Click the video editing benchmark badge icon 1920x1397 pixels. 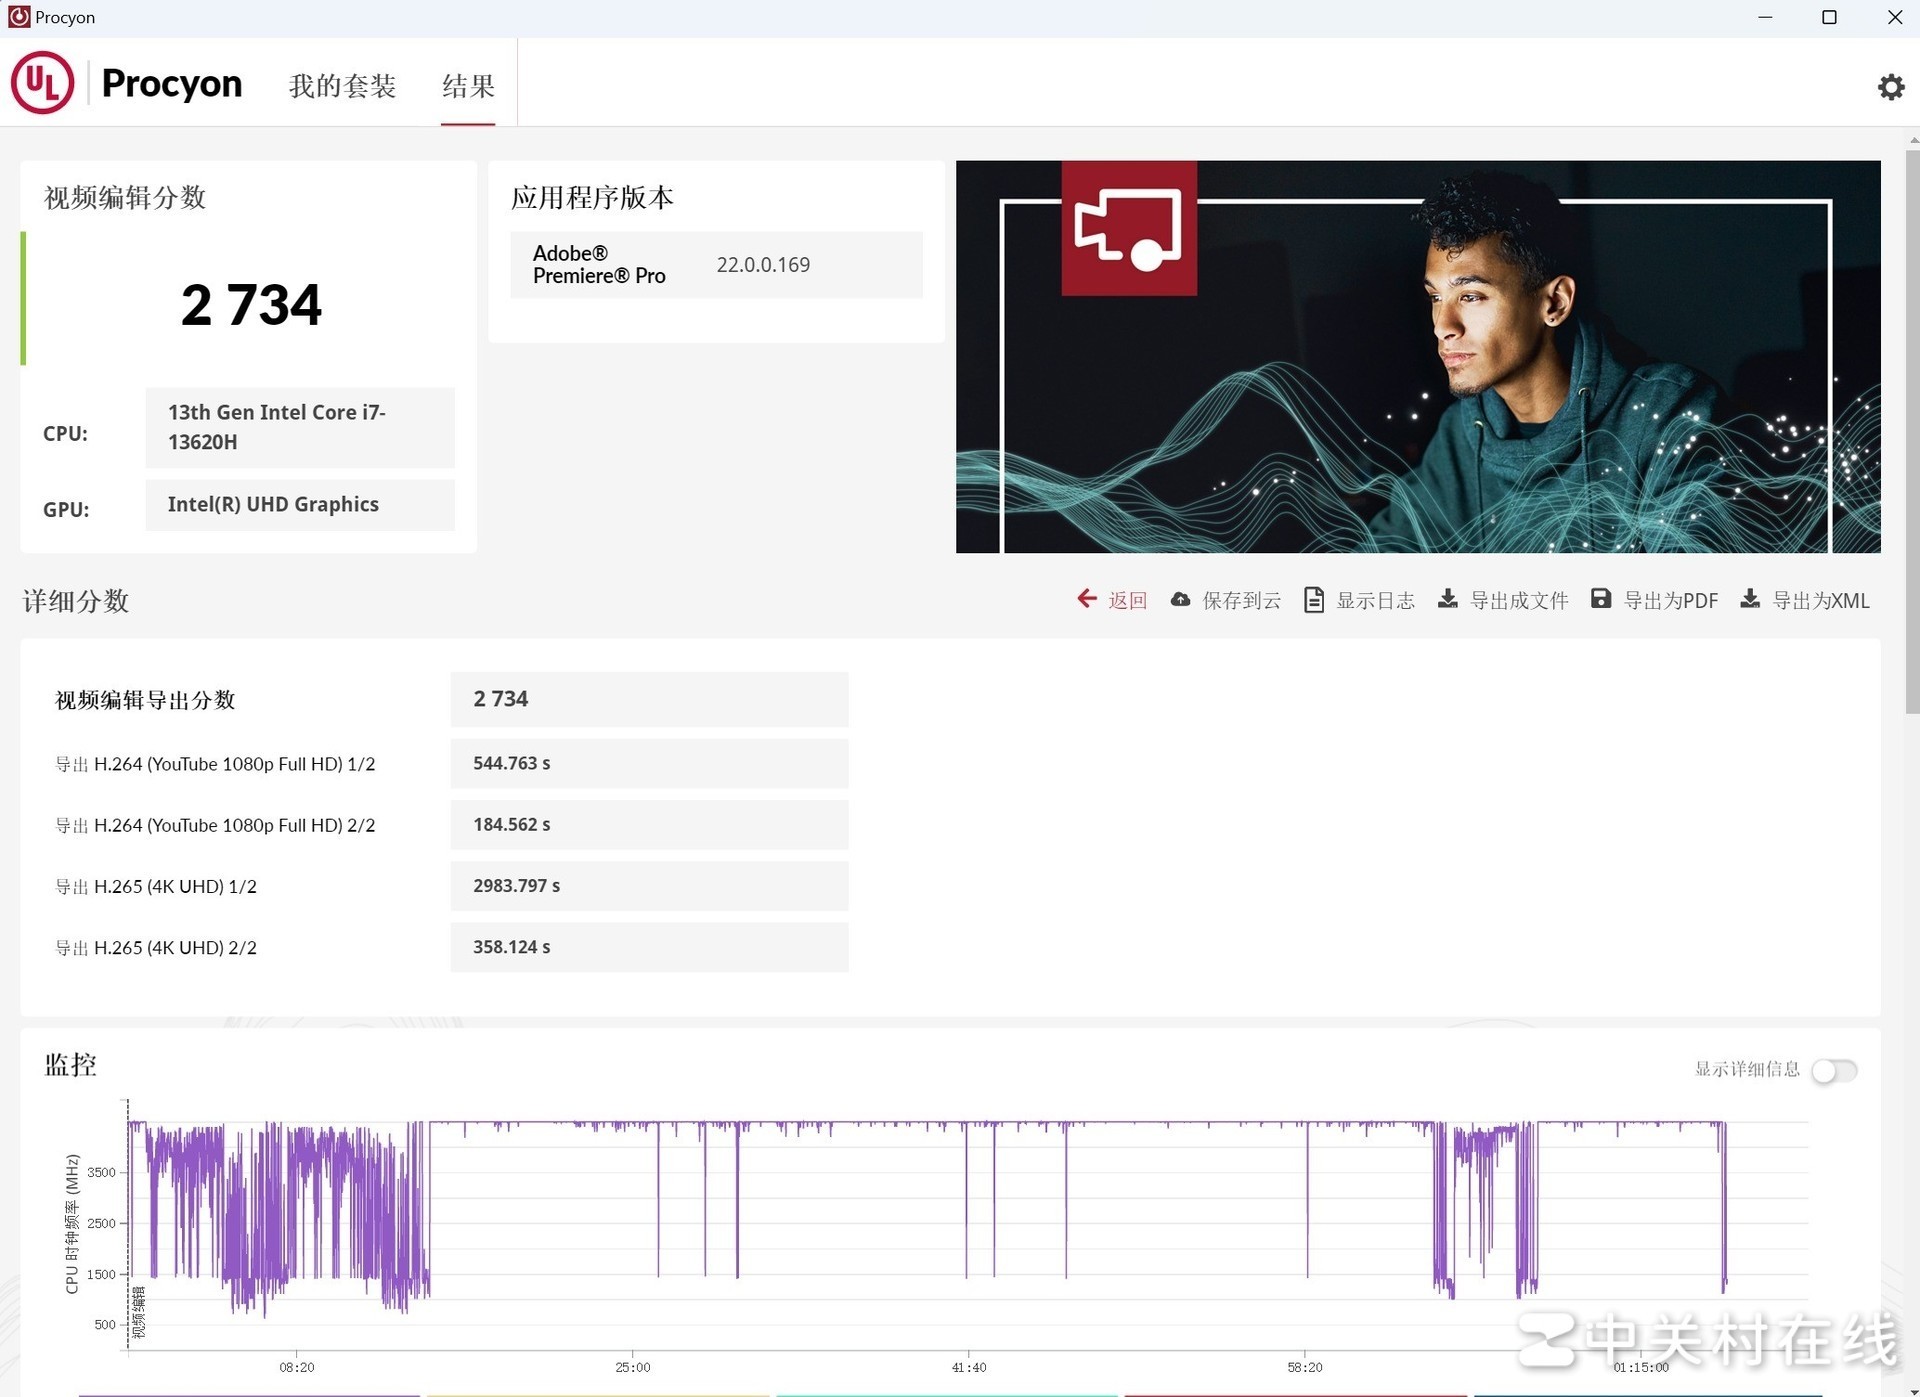pyautogui.click(x=1128, y=228)
